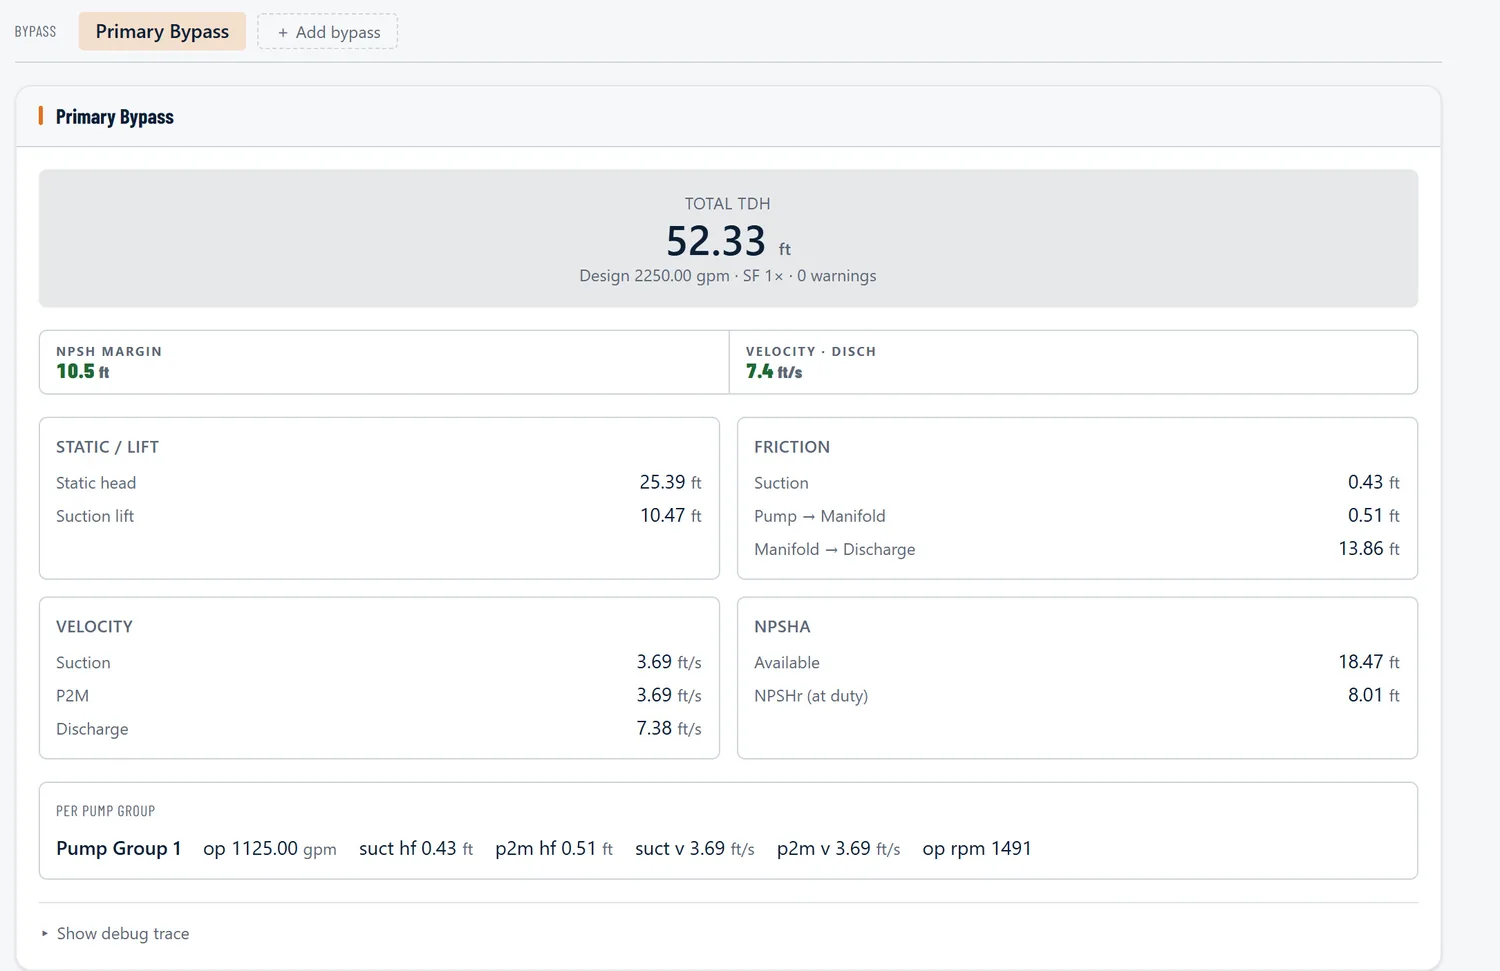Screen dimensions: 1500x971
Task: Click the suct hf 0.43 ft entry
Action: 416,848
